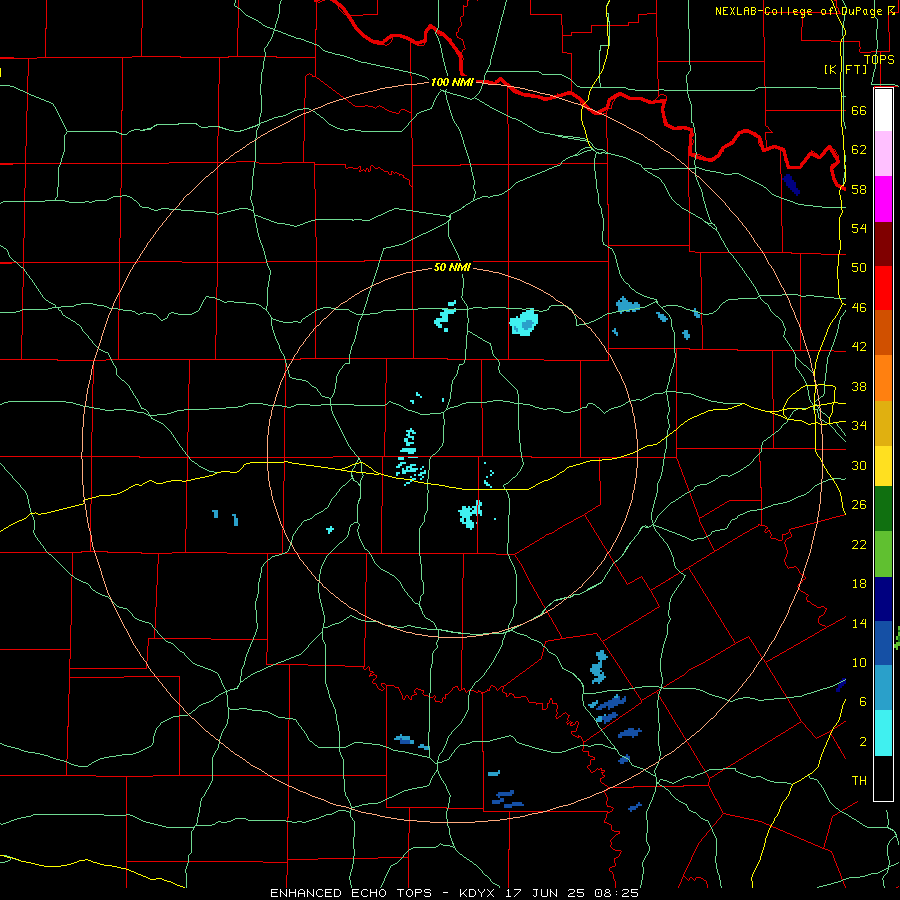Click the largest cyan echo just inside the 50 NMI ring
Viewport: 900px width, 900px height.
523,322
